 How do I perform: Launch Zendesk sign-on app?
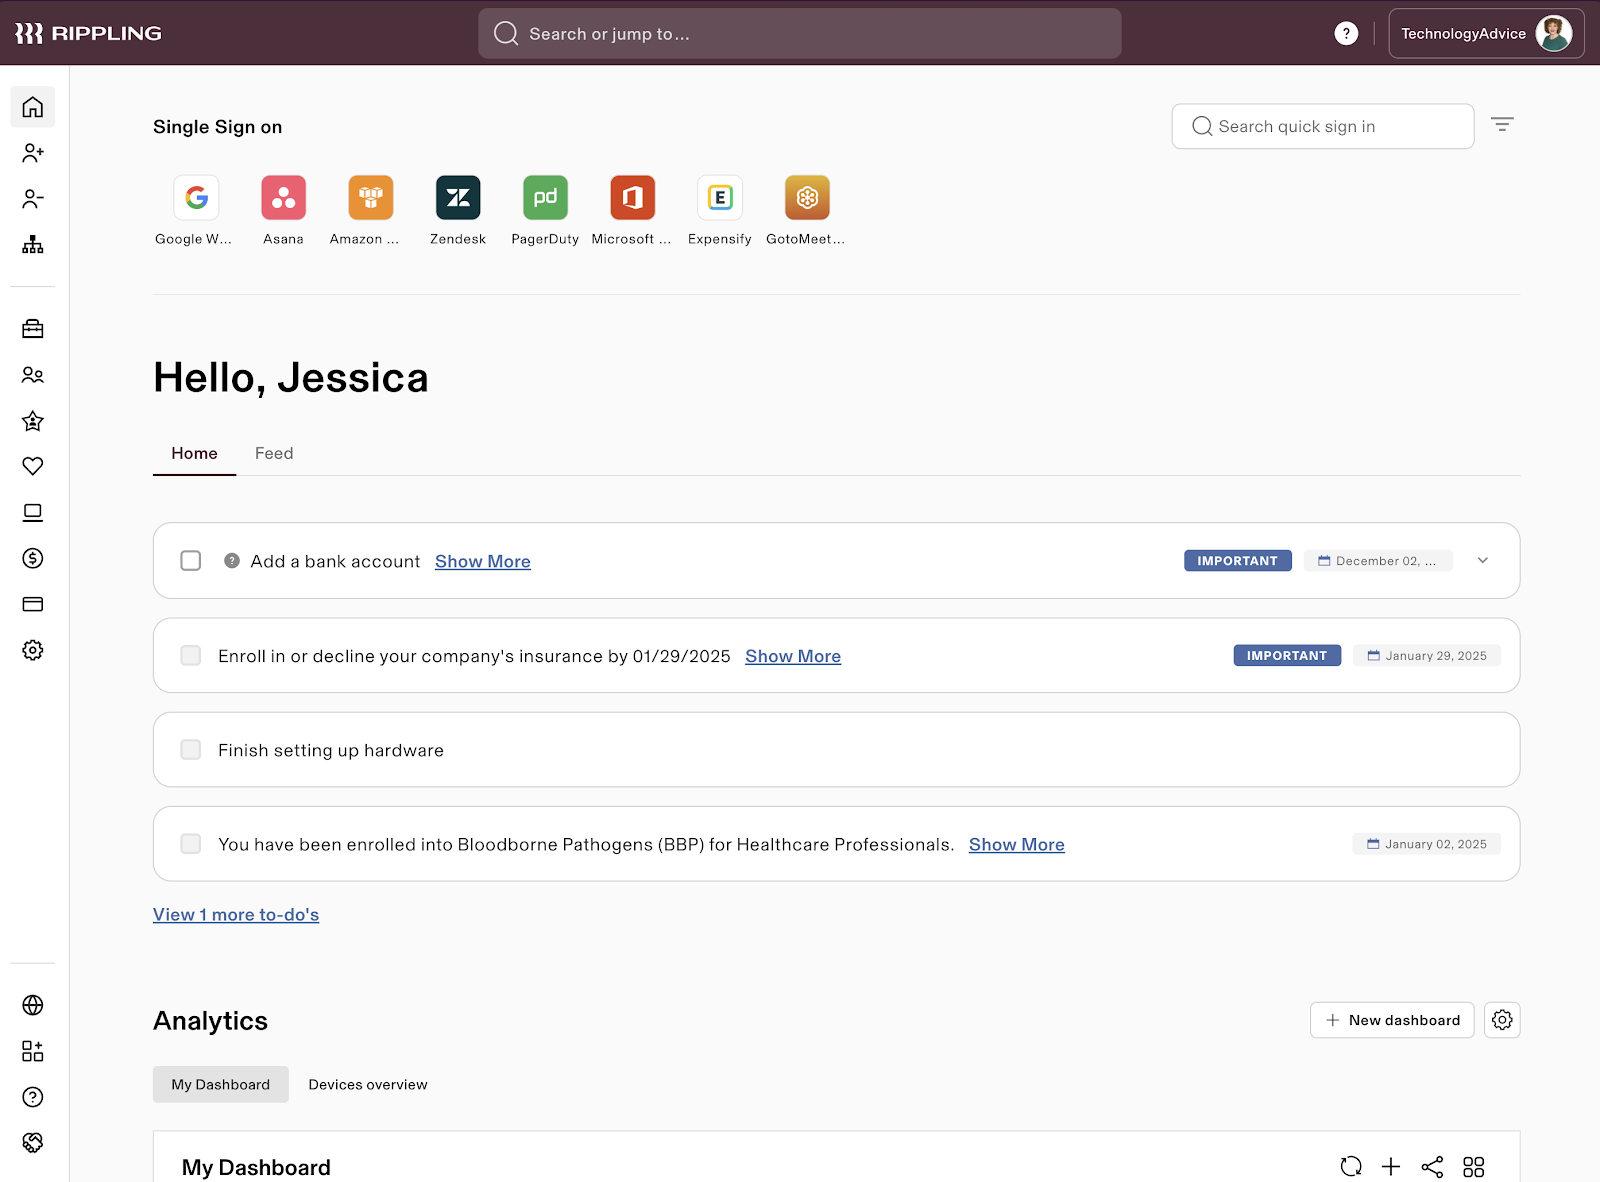click(458, 198)
